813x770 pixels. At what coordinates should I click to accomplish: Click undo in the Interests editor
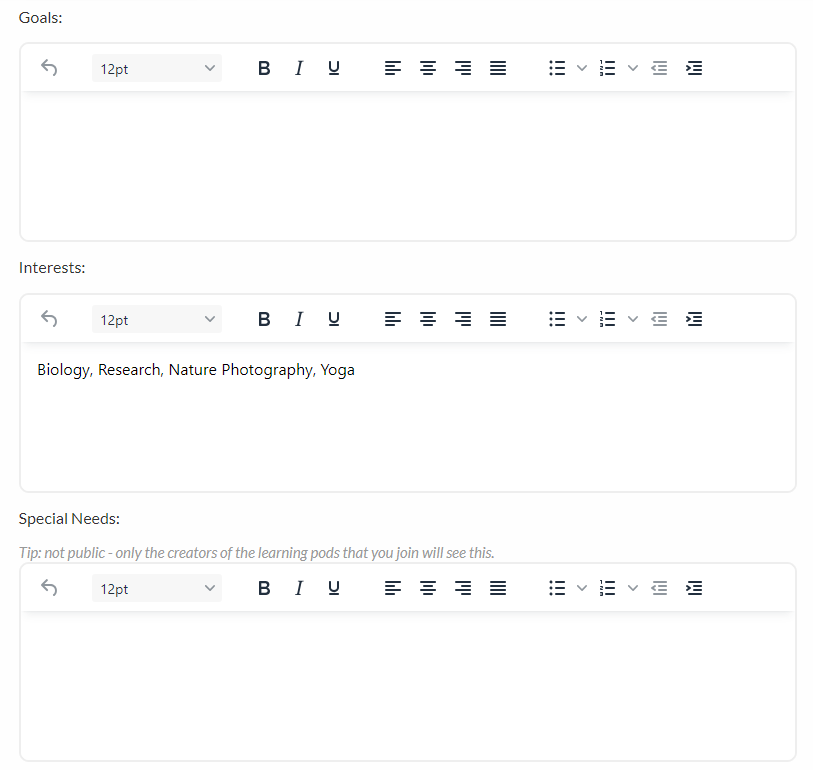49,319
